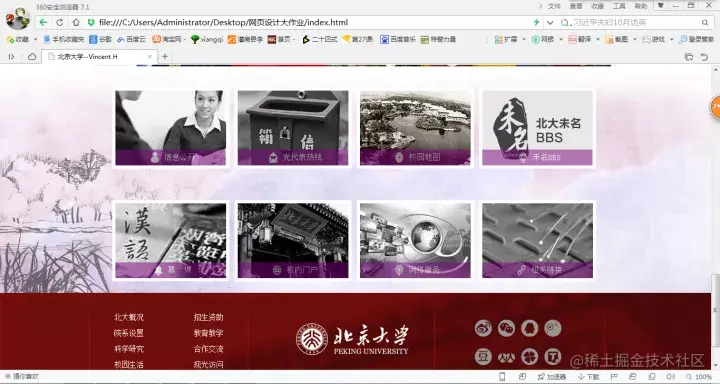Image resolution: width=720 pixels, height=384 pixels.
Task: Open the 百度云 bookmark
Action: pyautogui.click(x=131, y=40)
